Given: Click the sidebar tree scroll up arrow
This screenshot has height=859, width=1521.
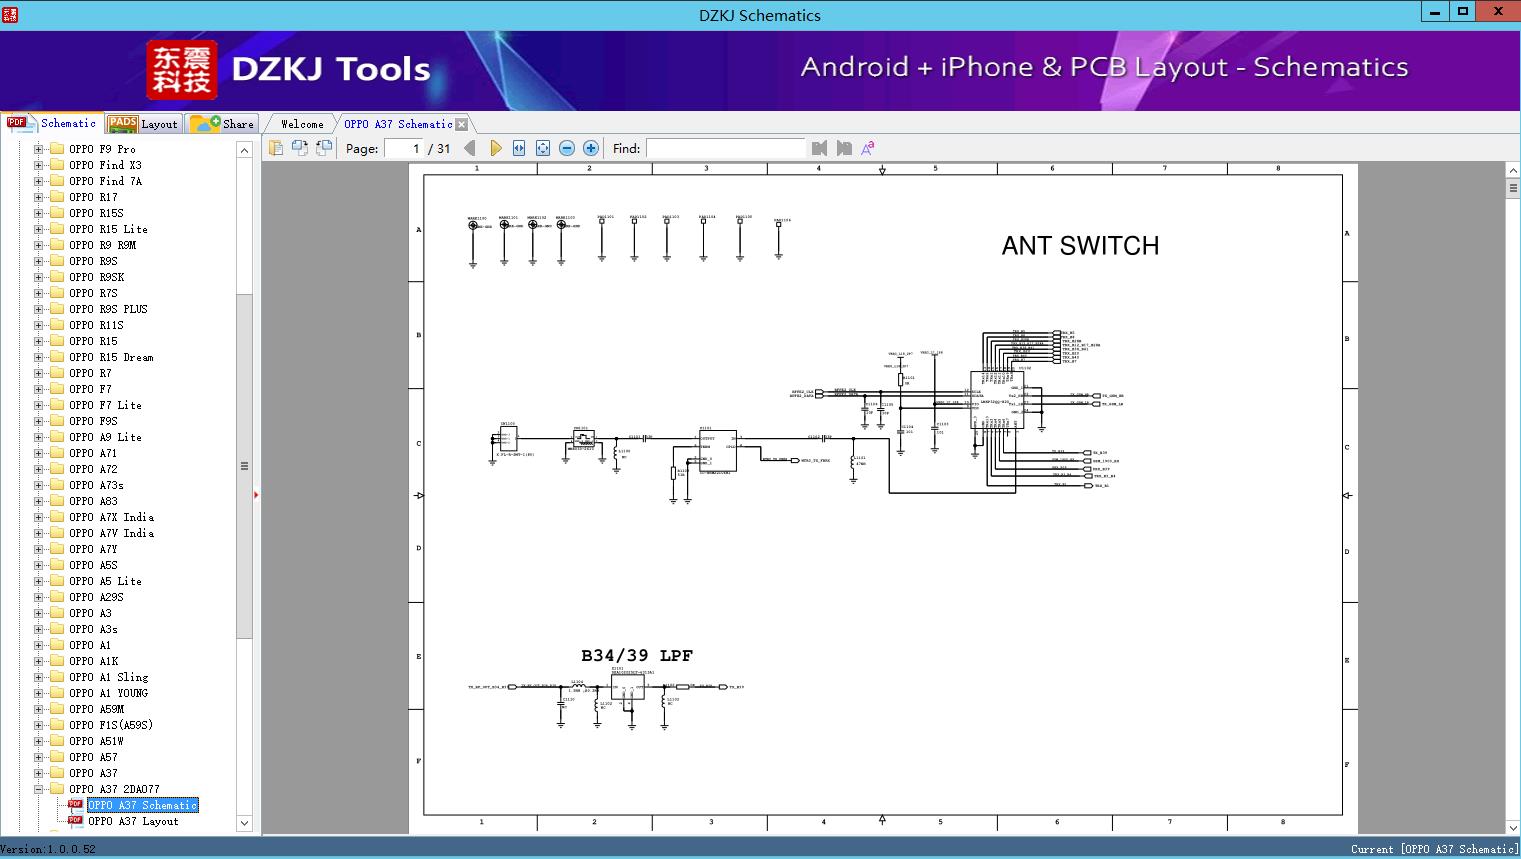Looking at the screenshot, I should 244,150.
